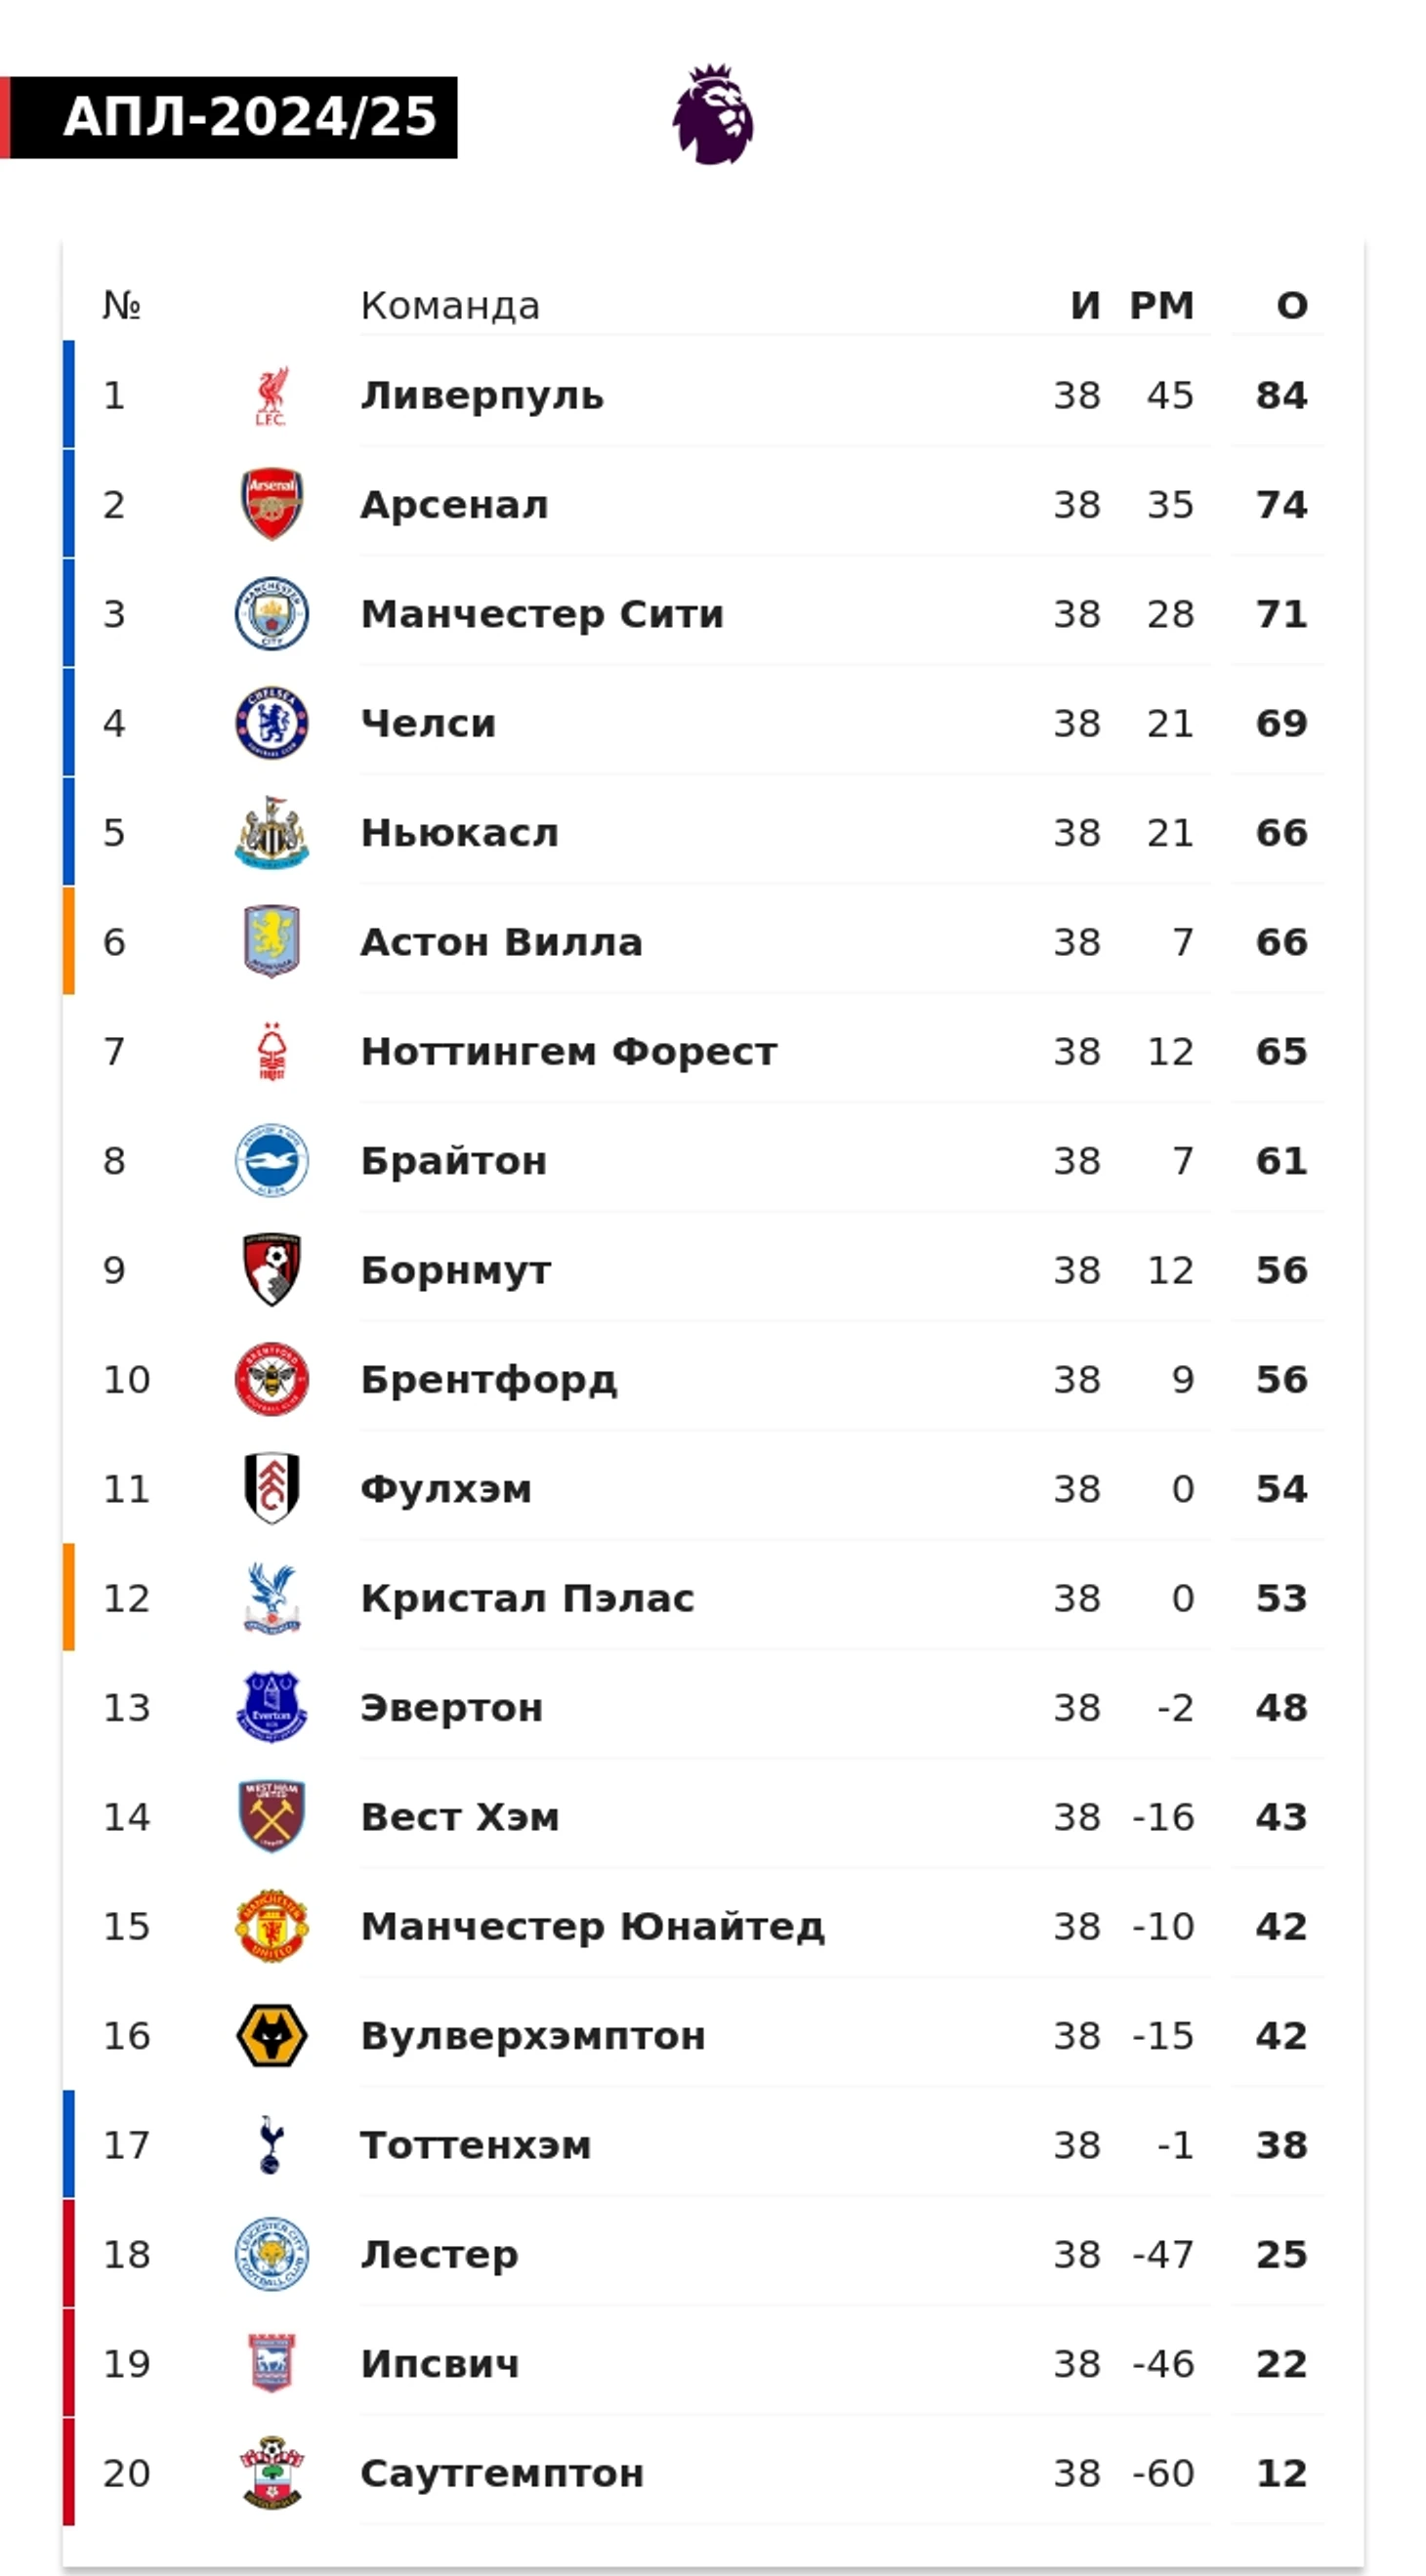
Task: Click the Arsenal club crest
Action: tap(272, 504)
